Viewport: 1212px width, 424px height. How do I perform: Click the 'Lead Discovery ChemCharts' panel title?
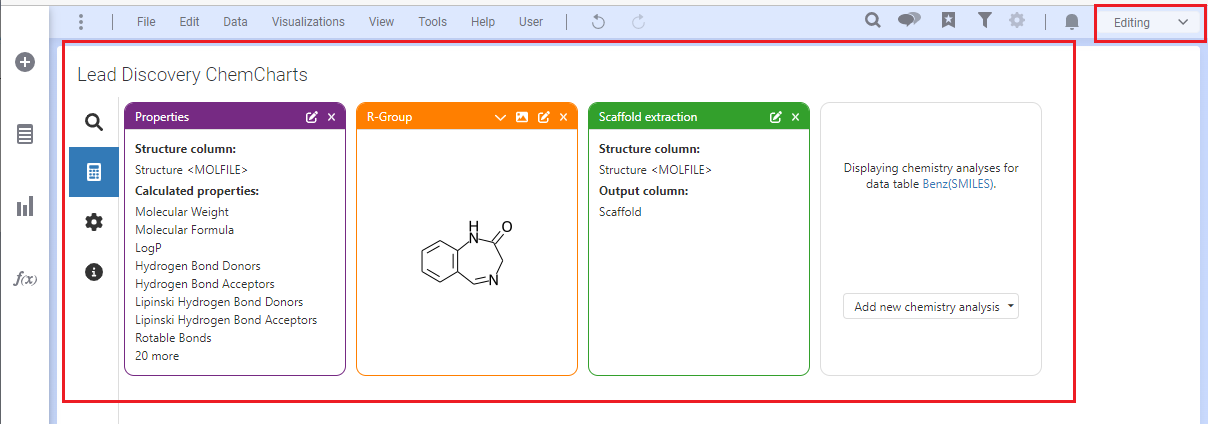click(x=193, y=74)
